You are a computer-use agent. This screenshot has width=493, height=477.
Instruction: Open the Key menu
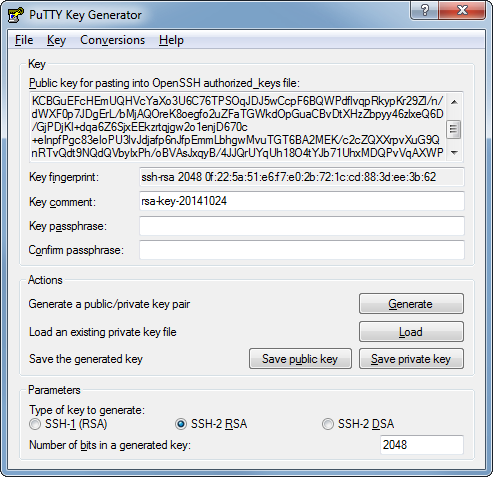coord(56,40)
